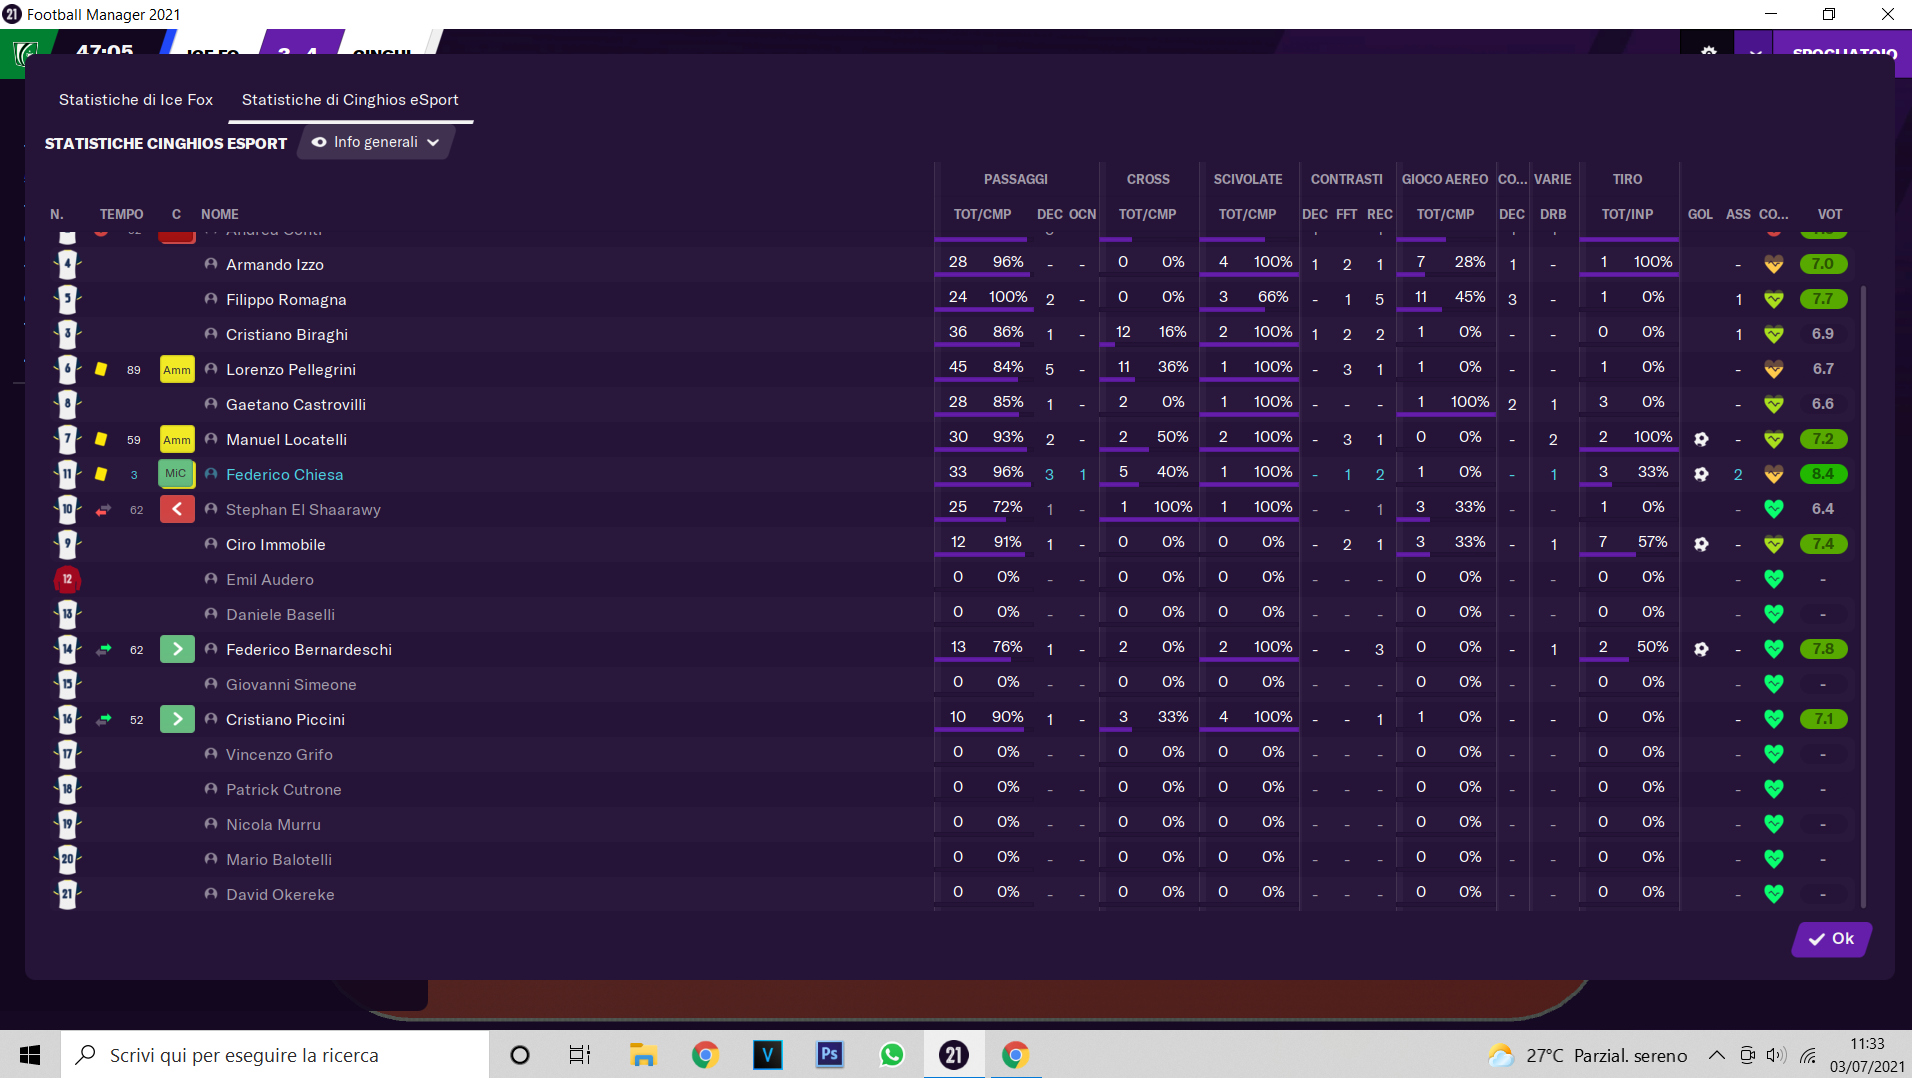Viewport: 1912px width, 1078px height.
Task: Sort by TOT/INP shots column header
Action: [1627, 214]
